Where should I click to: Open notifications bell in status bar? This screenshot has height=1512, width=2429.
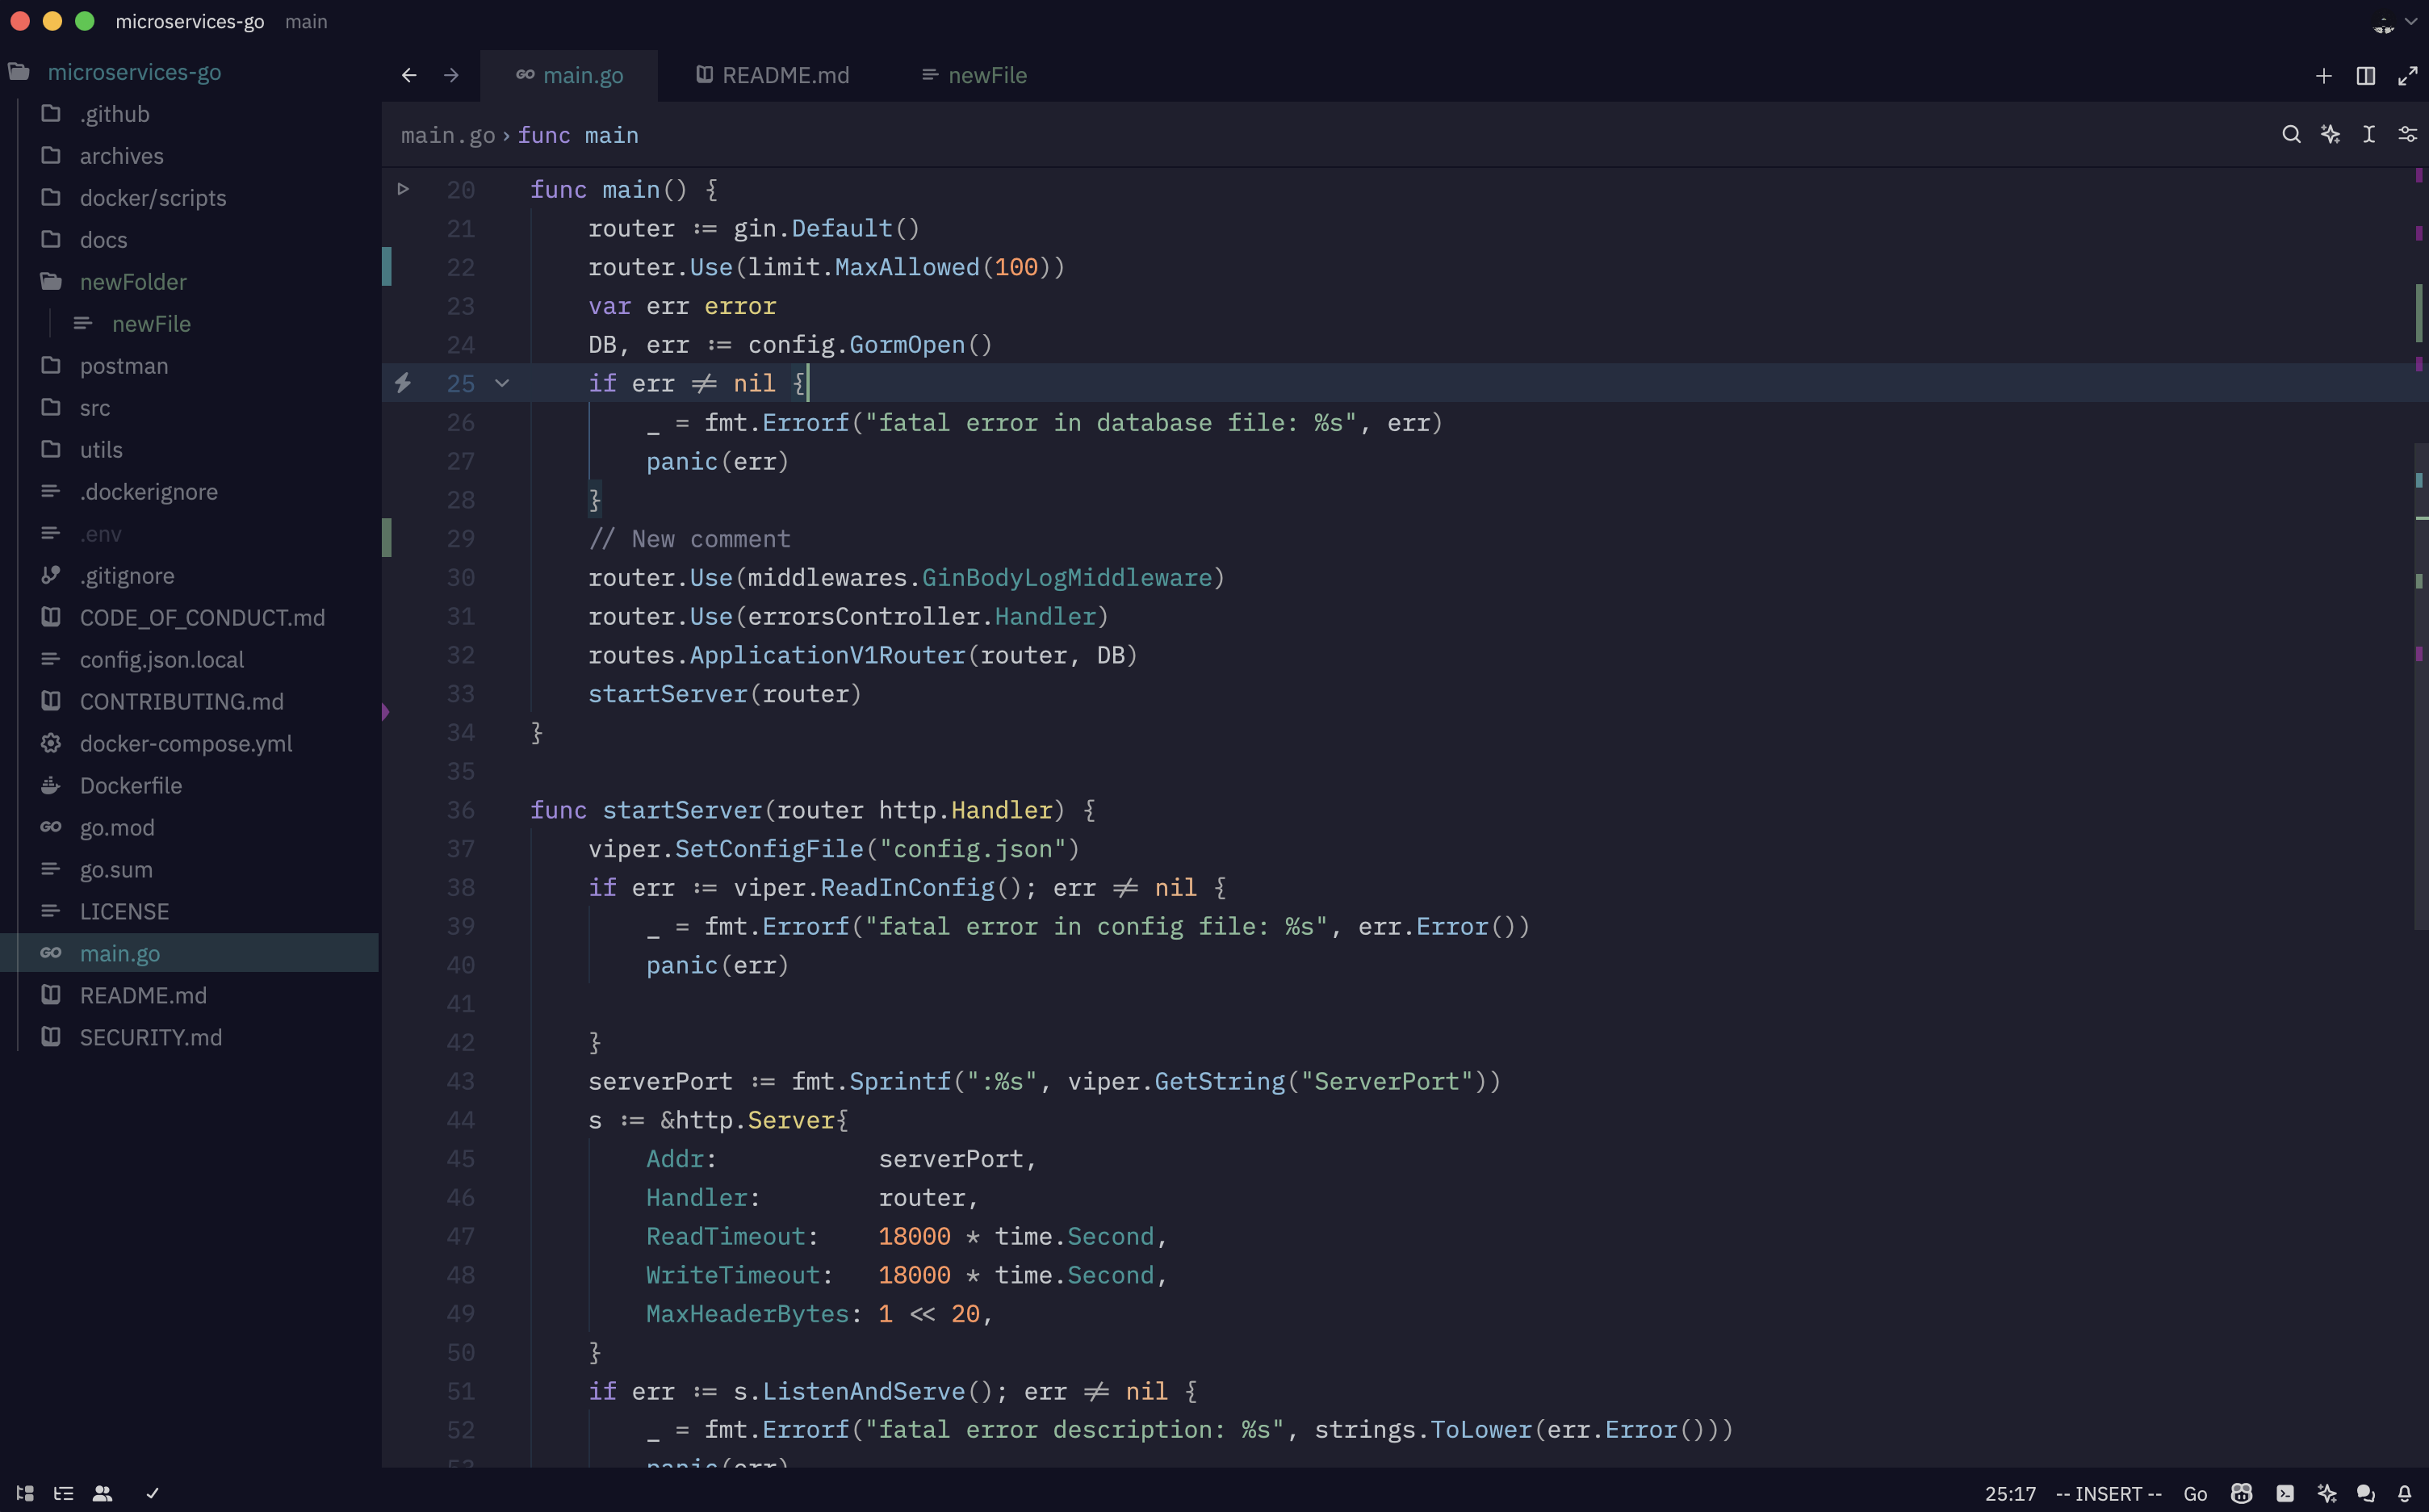coord(2405,1493)
